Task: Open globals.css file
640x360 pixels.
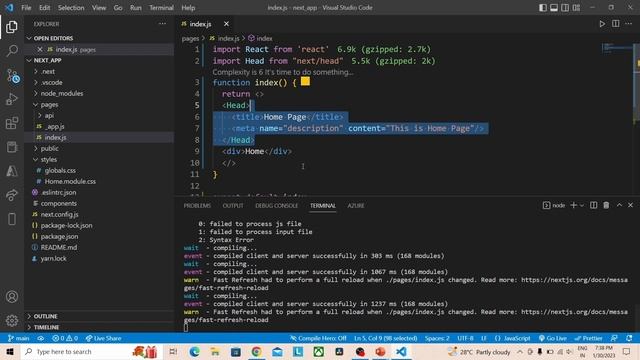Action: [60, 171]
